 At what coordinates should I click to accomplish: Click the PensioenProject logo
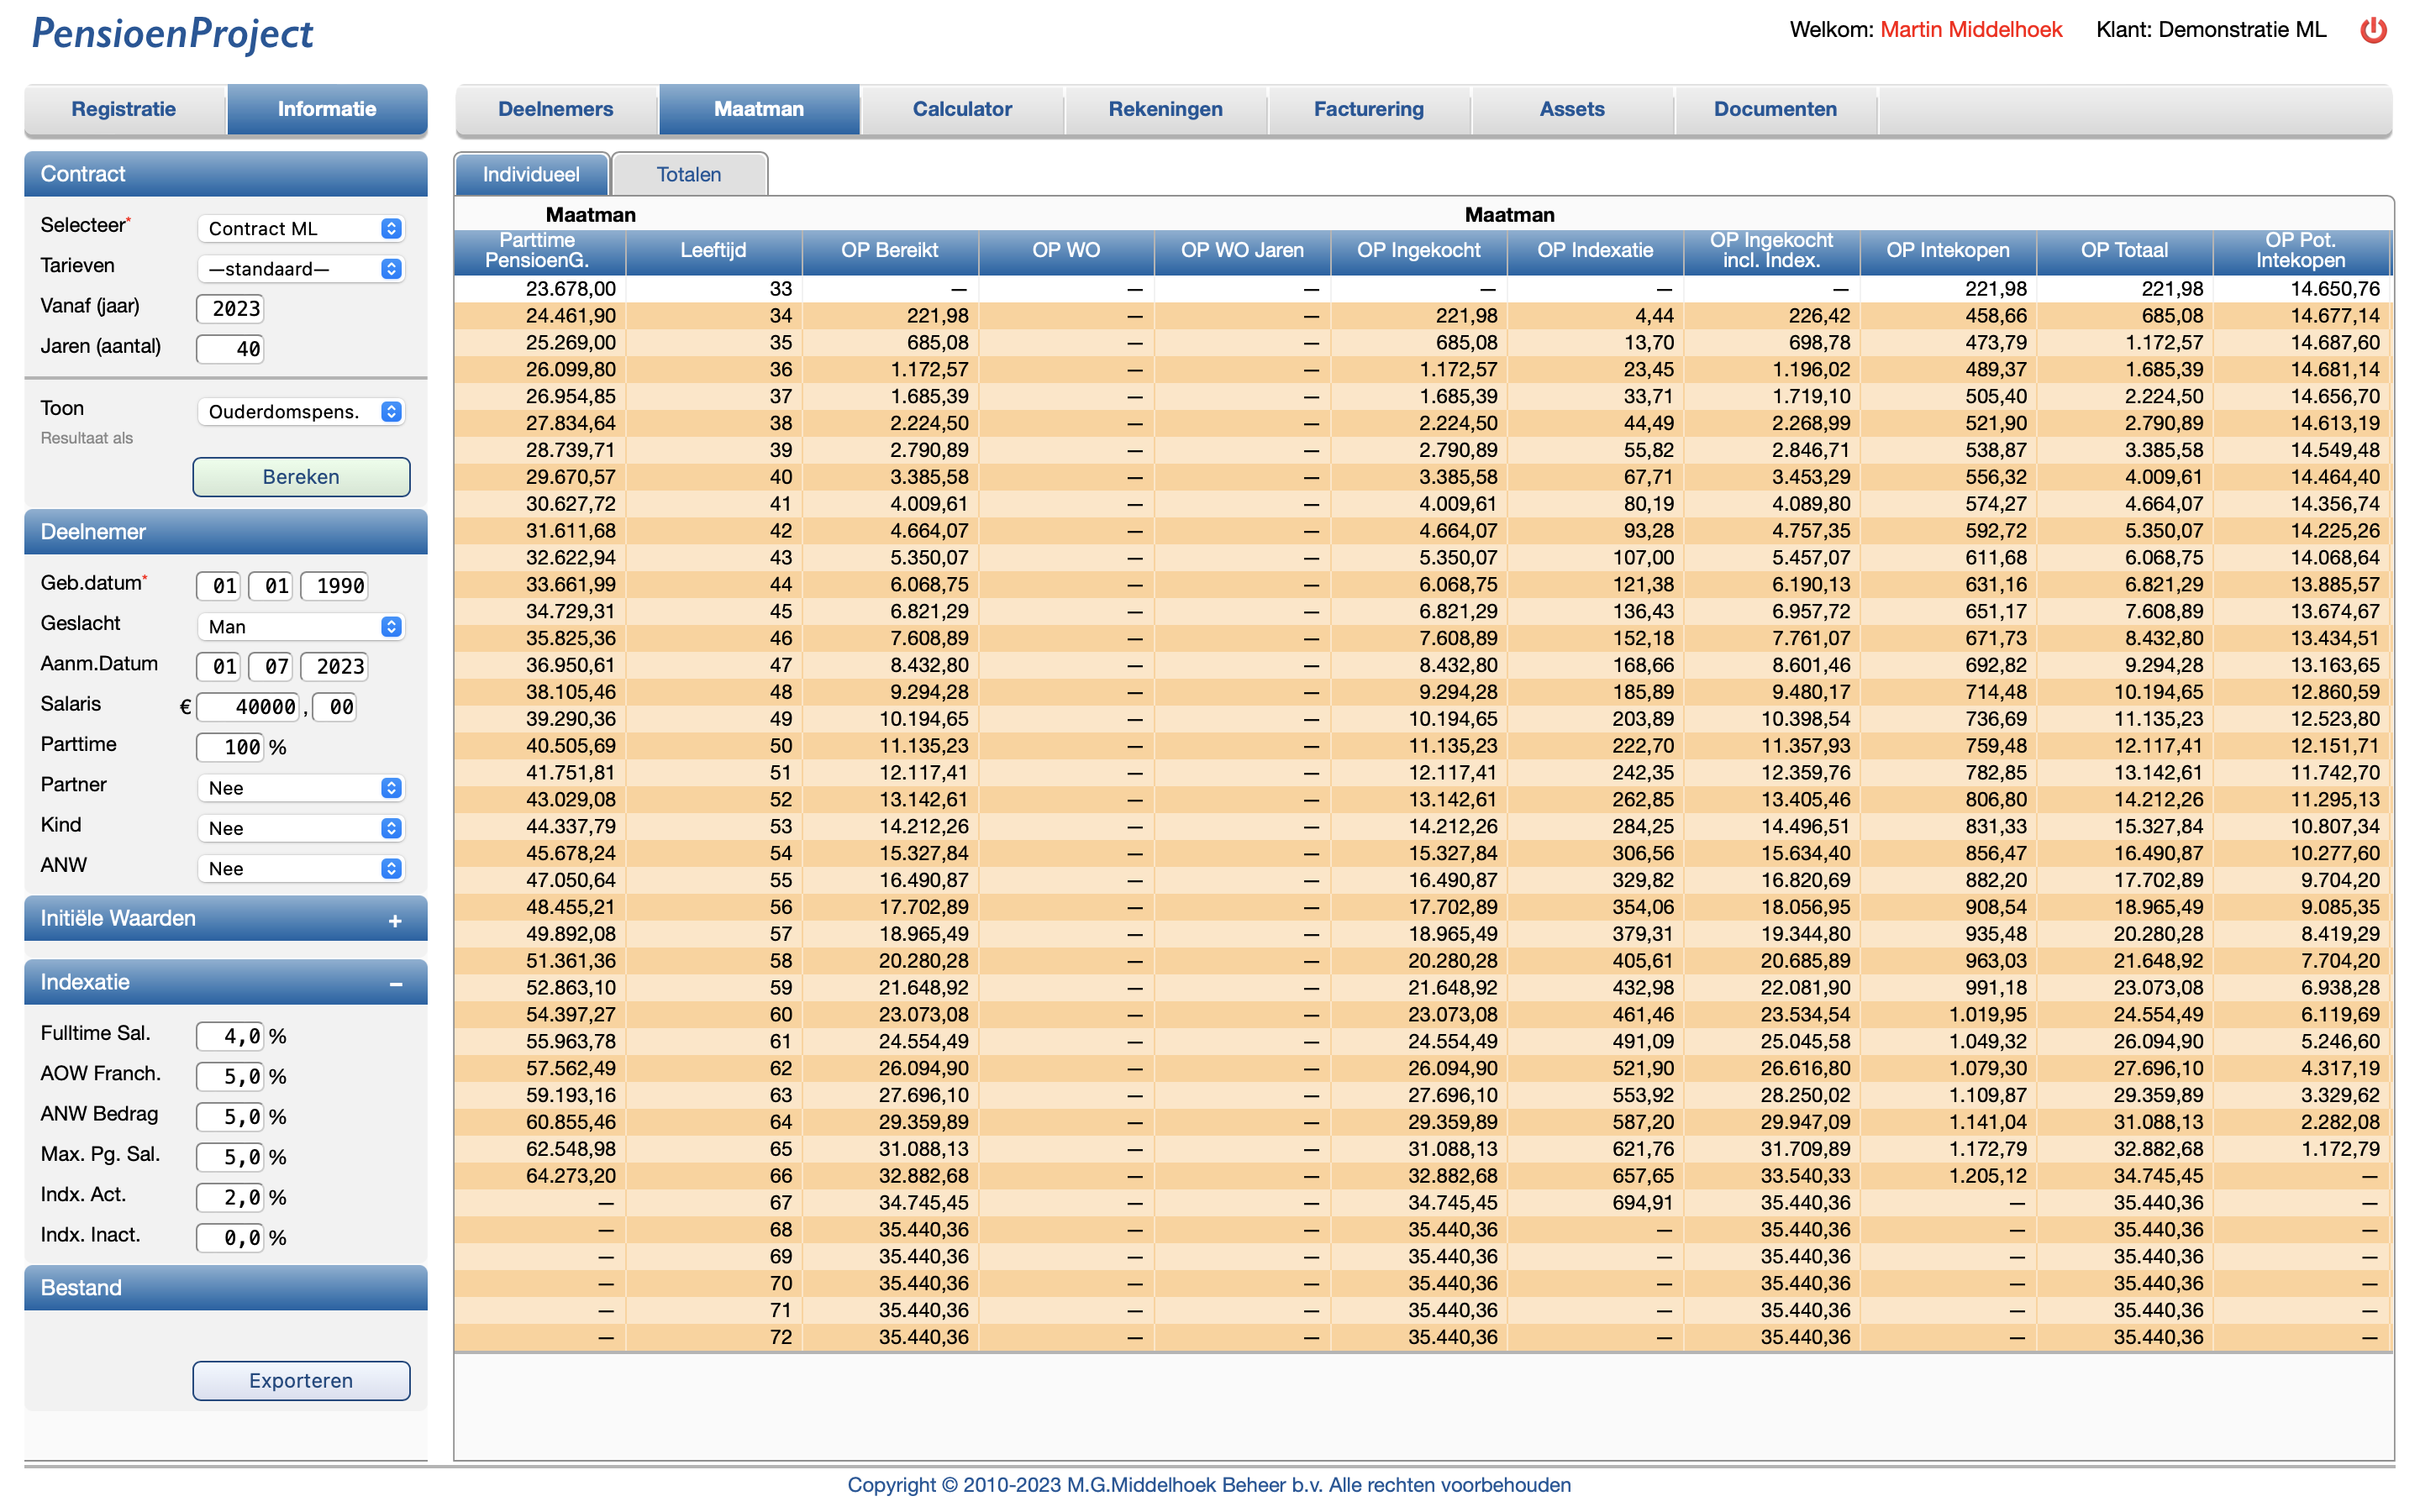click(x=172, y=34)
